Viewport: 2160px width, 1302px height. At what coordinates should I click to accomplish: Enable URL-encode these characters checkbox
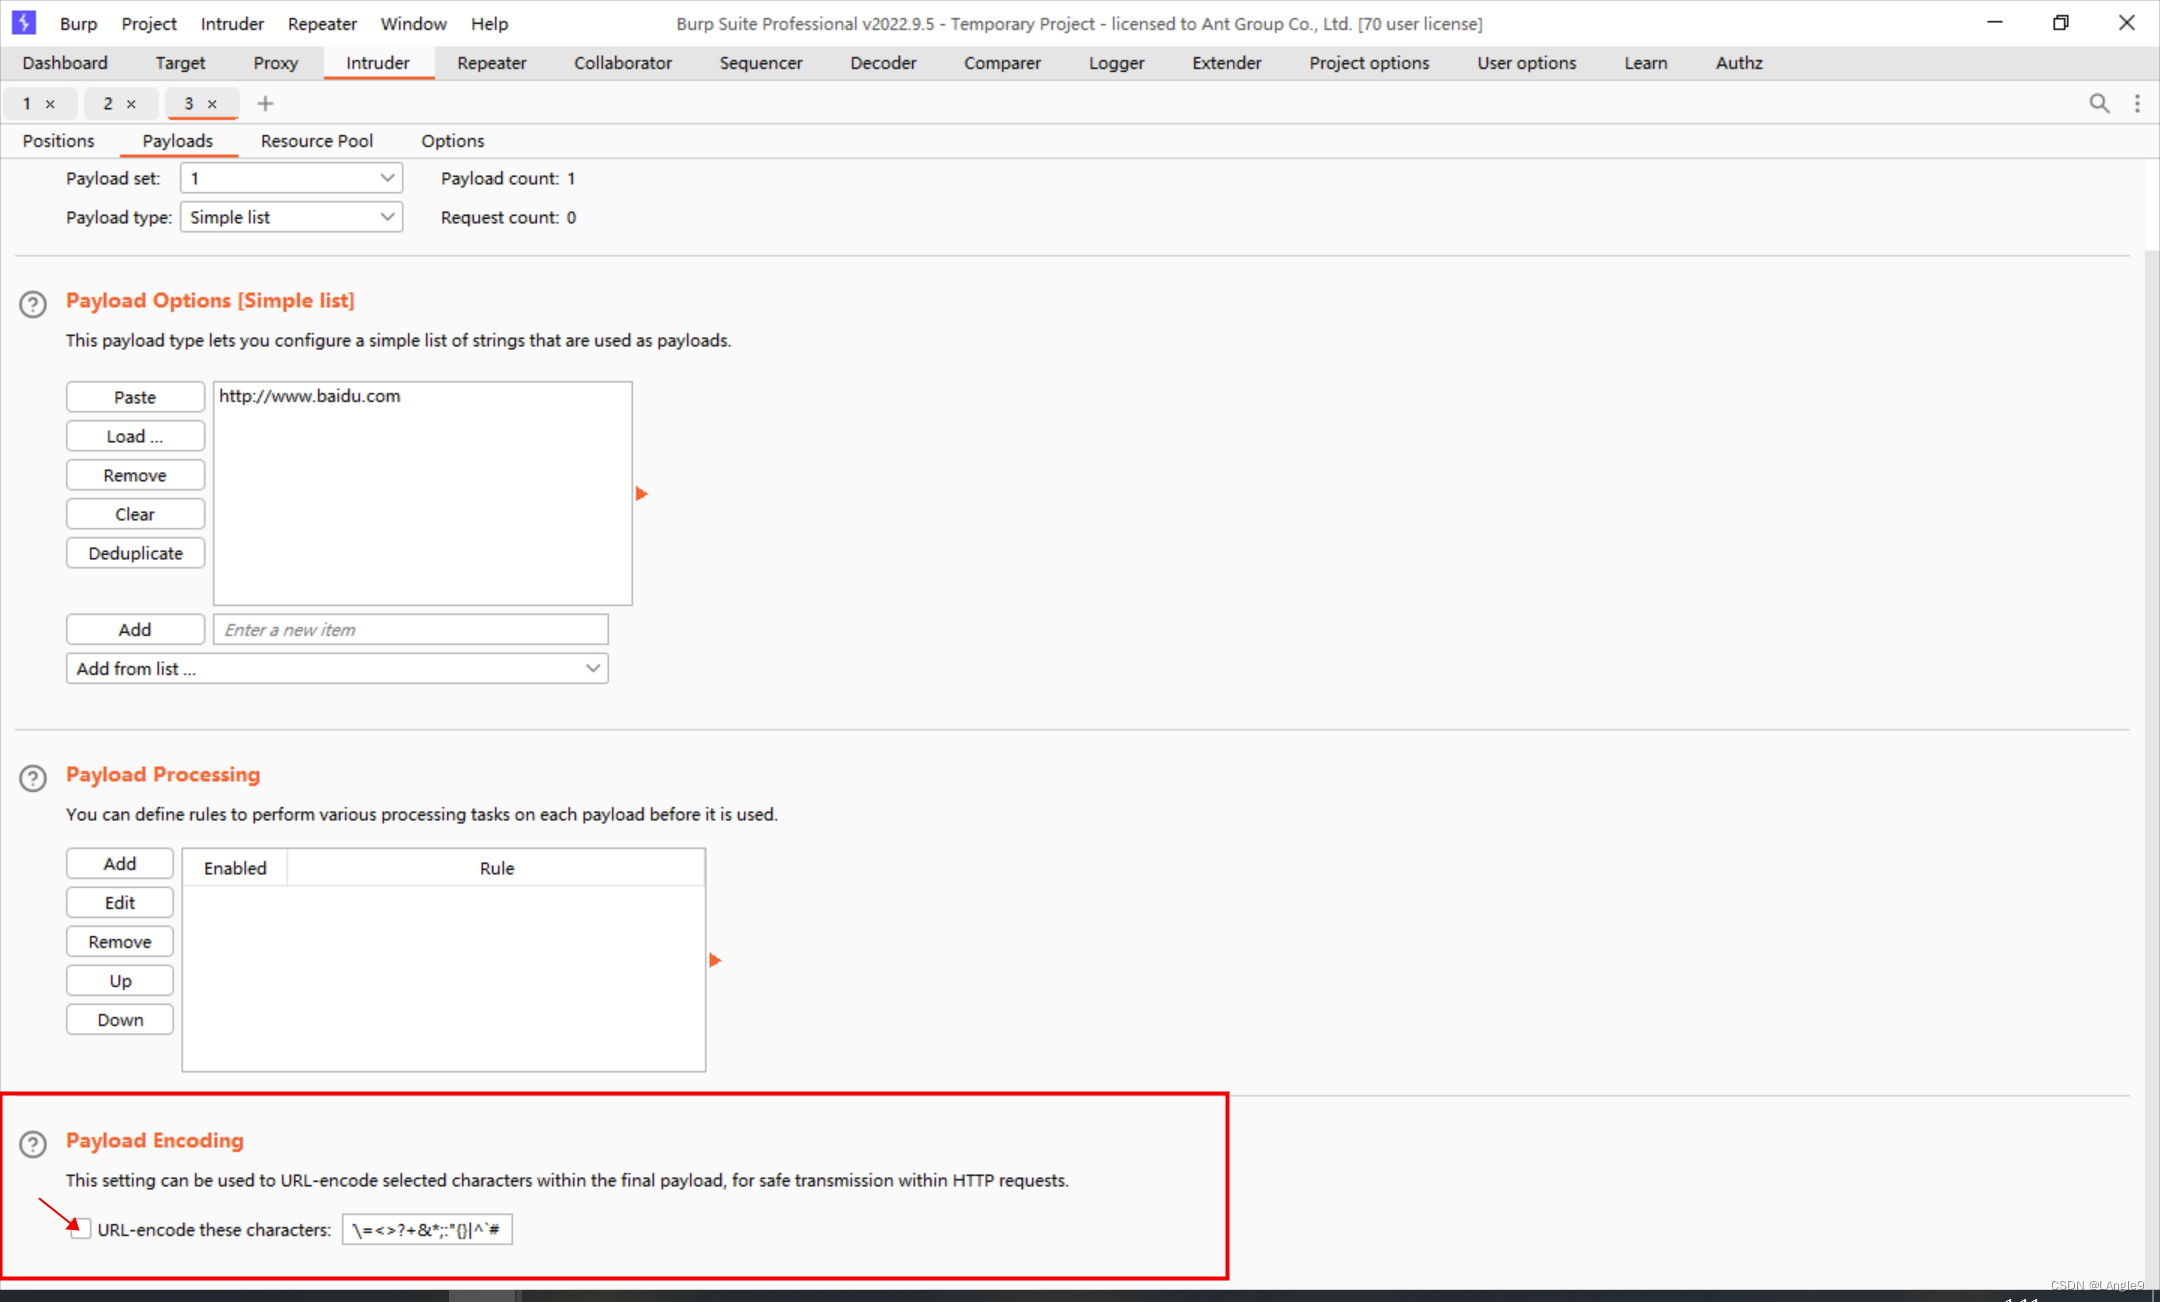pyautogui.click(x=81, y=1229)
